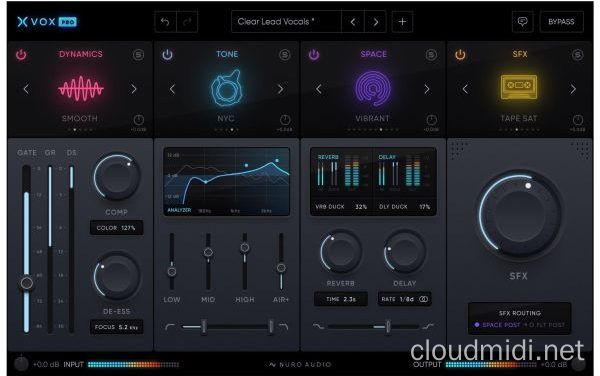
Task: Select previous SFX style
Action: pos(465,89)
